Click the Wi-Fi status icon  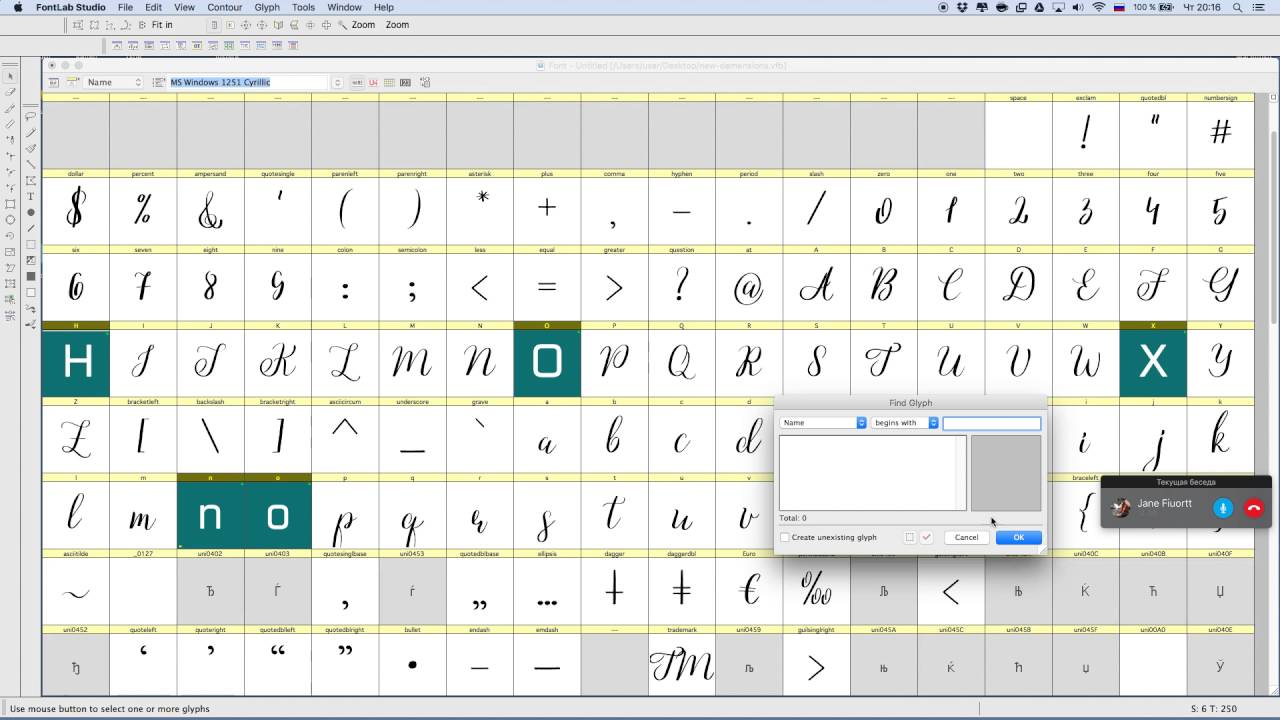click(1098, 7)
